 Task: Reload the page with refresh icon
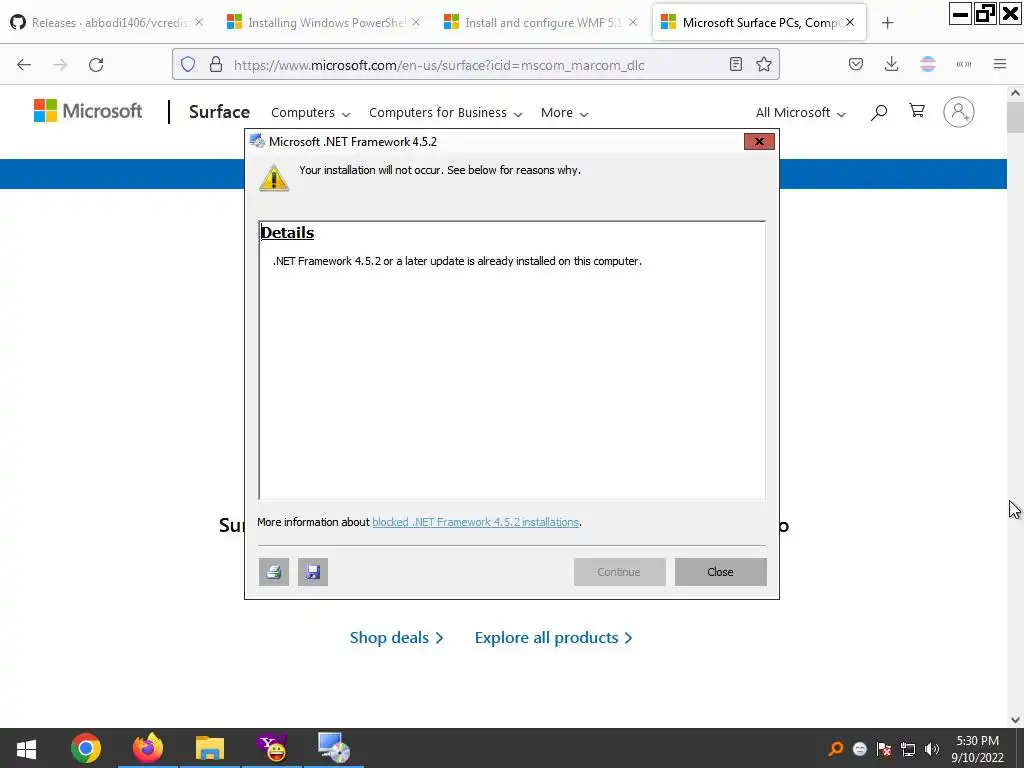point(96,65)
